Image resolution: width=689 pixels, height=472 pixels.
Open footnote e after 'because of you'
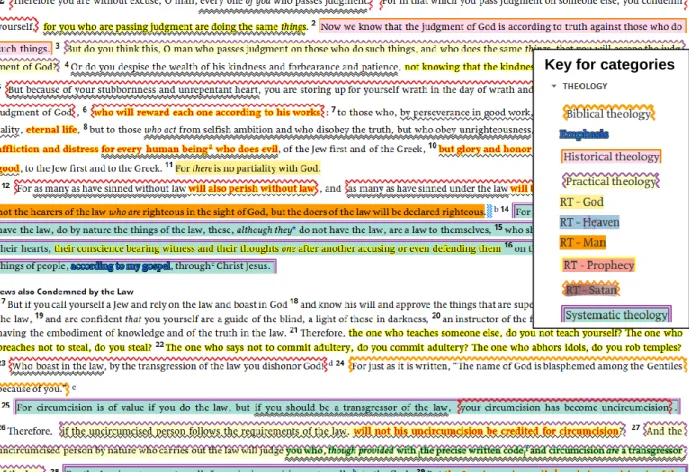click(74, 387)
